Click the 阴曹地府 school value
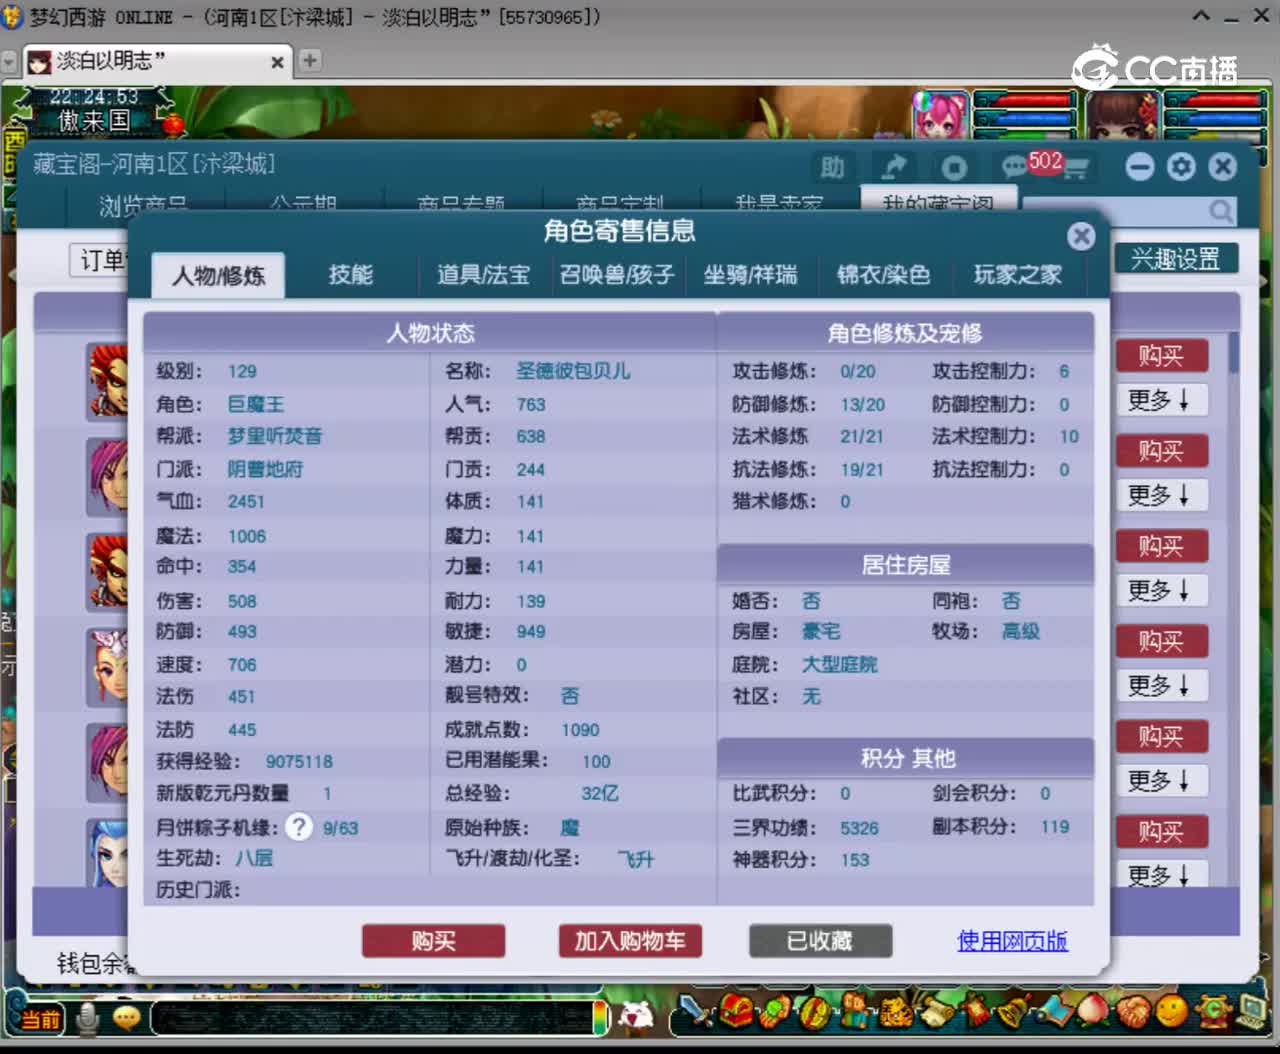The height and width of the screenshot is (1054, 1280). (x=265, y=469)
